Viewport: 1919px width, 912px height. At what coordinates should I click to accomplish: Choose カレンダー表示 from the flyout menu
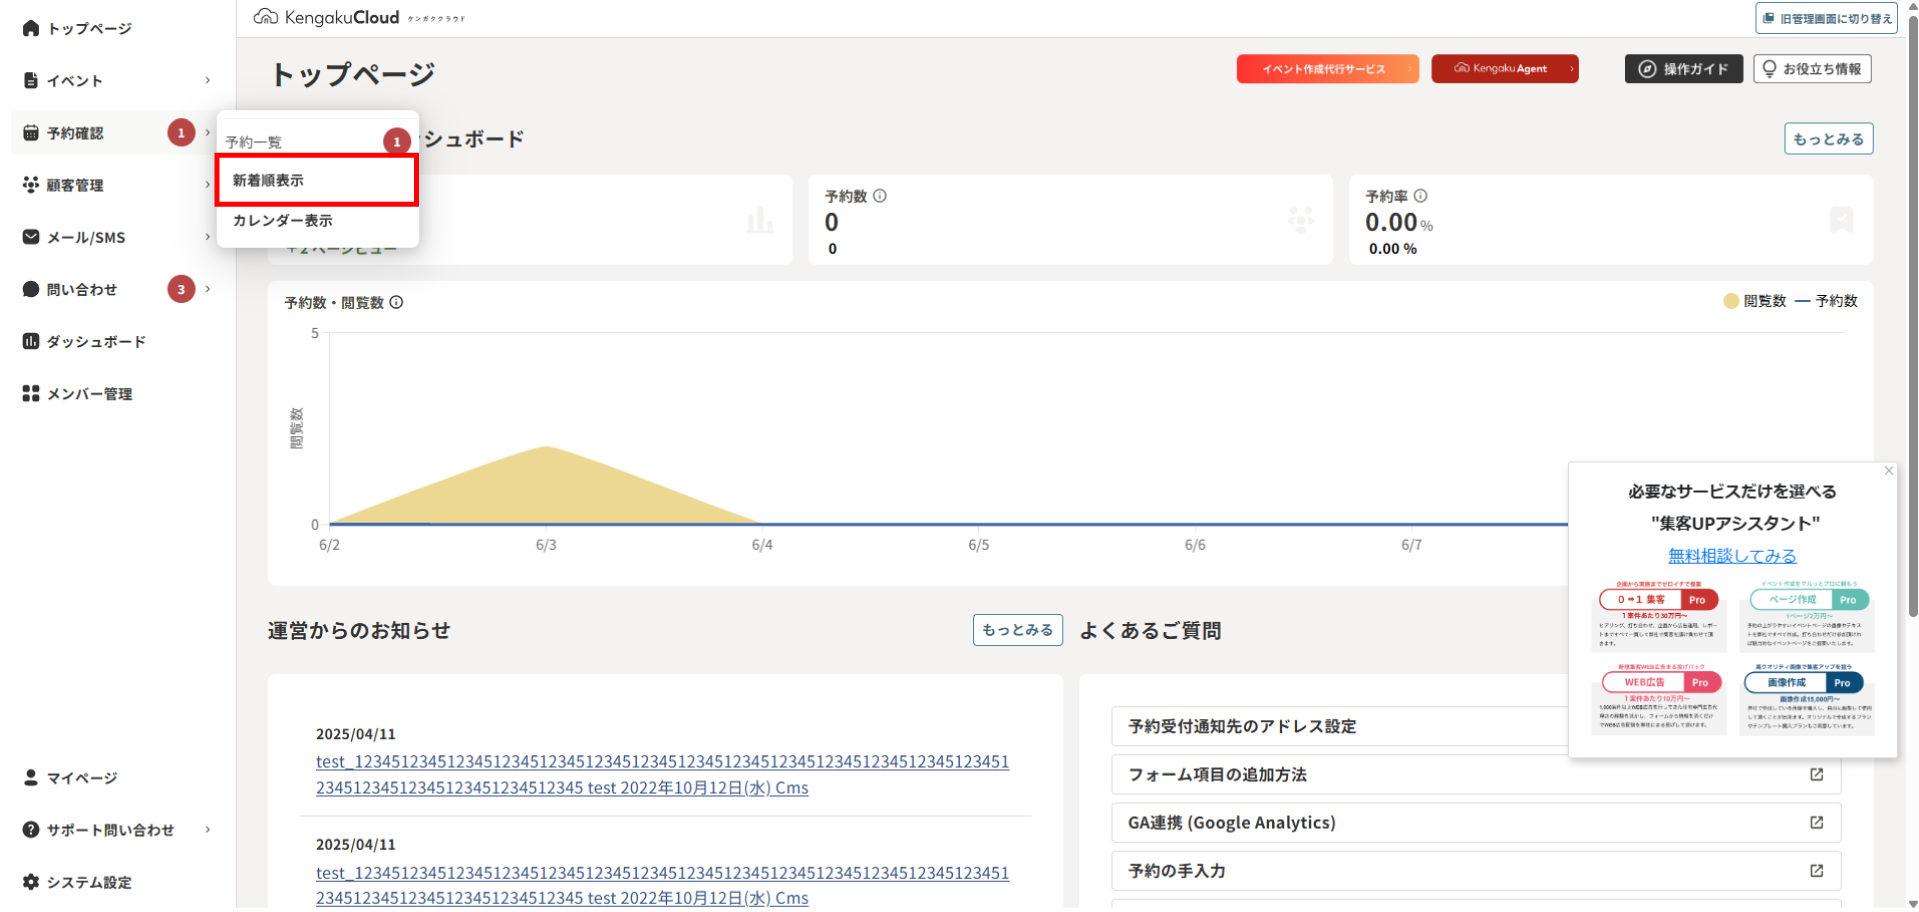[283, 221]
